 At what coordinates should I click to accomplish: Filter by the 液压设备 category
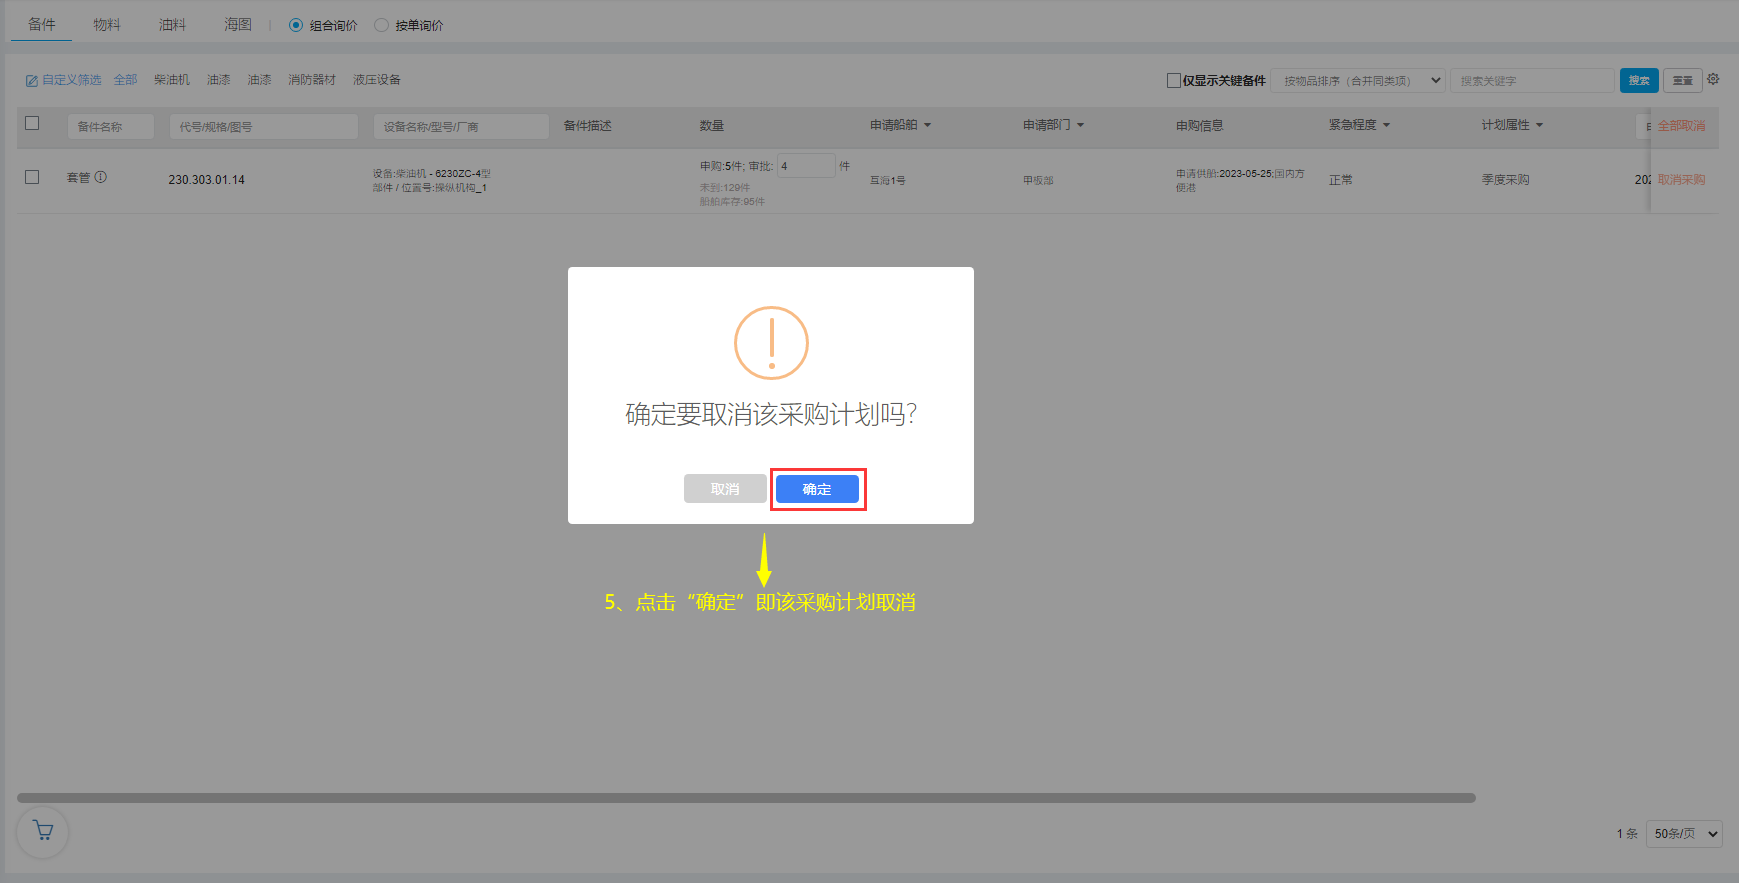point(377,80)
